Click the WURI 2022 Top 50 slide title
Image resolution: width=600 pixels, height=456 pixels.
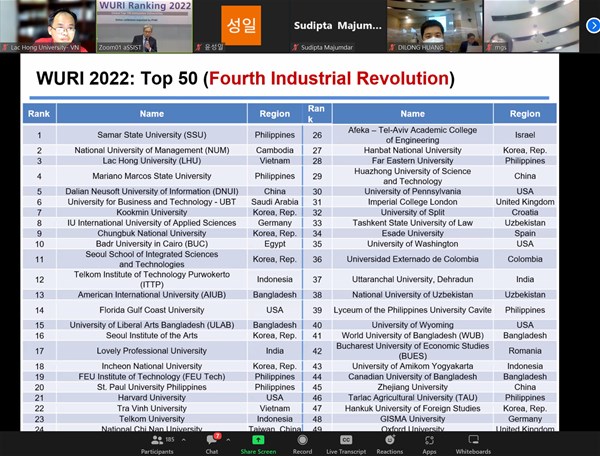click(x=239, y=78)
